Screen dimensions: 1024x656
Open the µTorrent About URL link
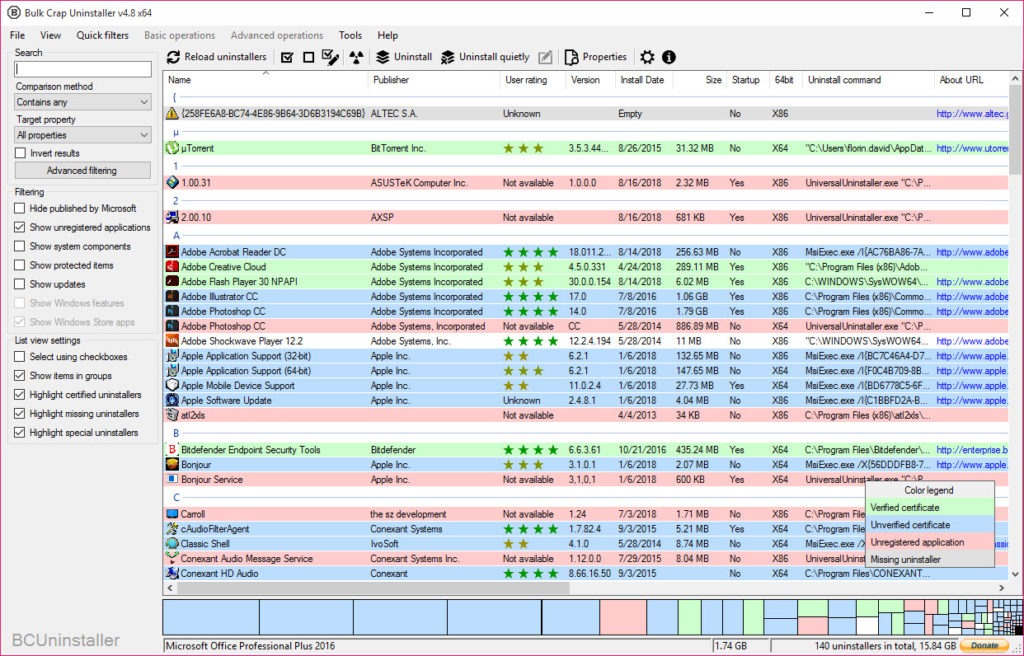[972, 148]
